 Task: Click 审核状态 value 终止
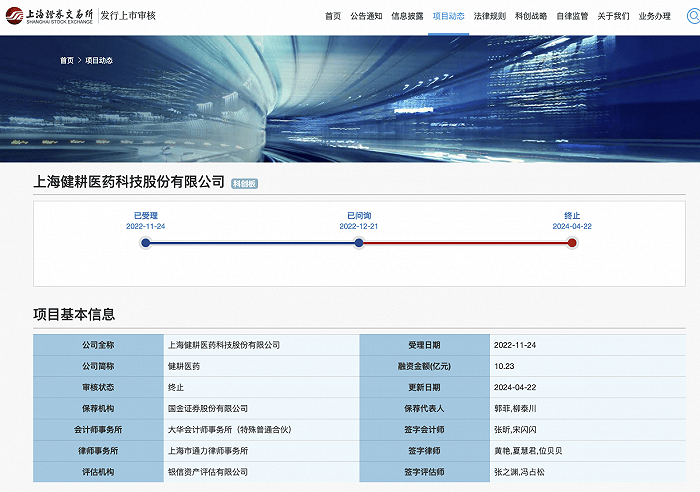(176, 387)
